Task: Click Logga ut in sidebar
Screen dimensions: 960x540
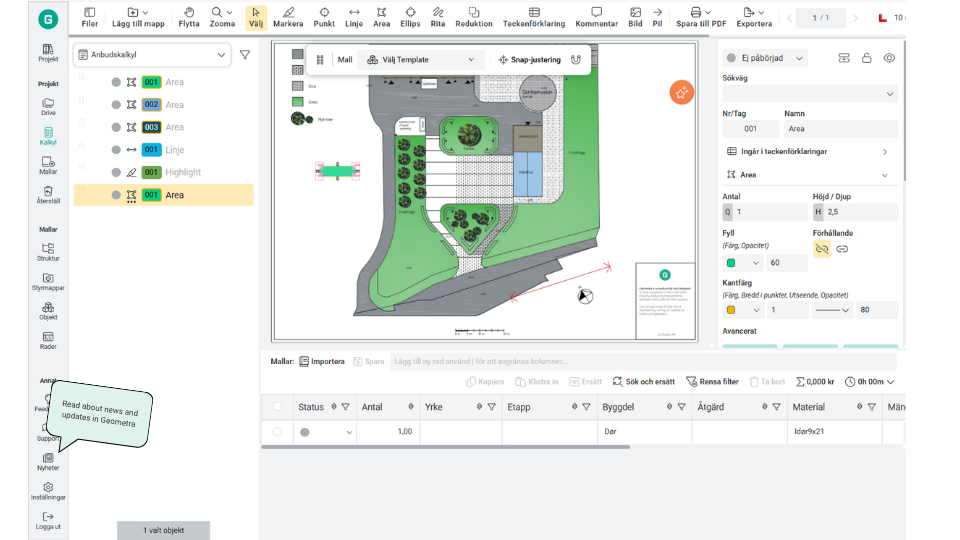Action: click(48, 520)
